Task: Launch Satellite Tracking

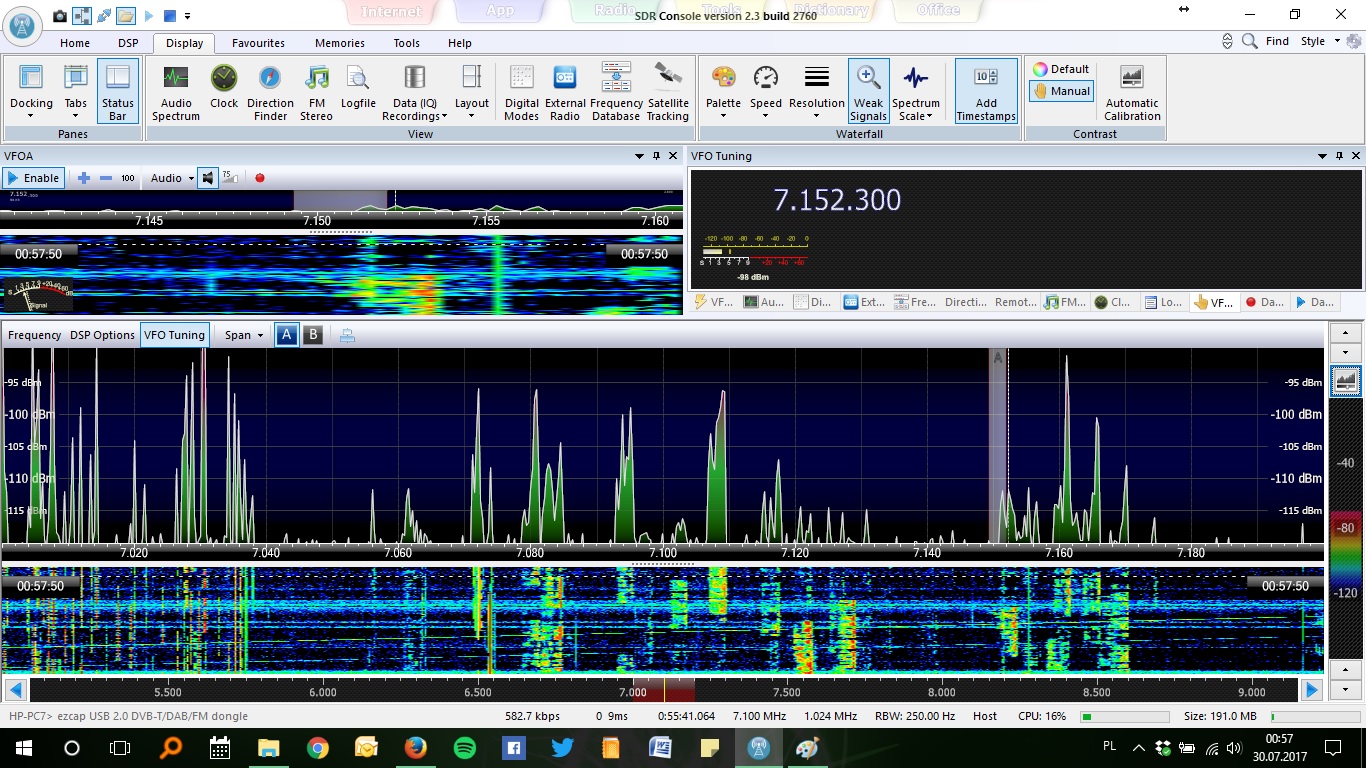Action: pos(668,92)
